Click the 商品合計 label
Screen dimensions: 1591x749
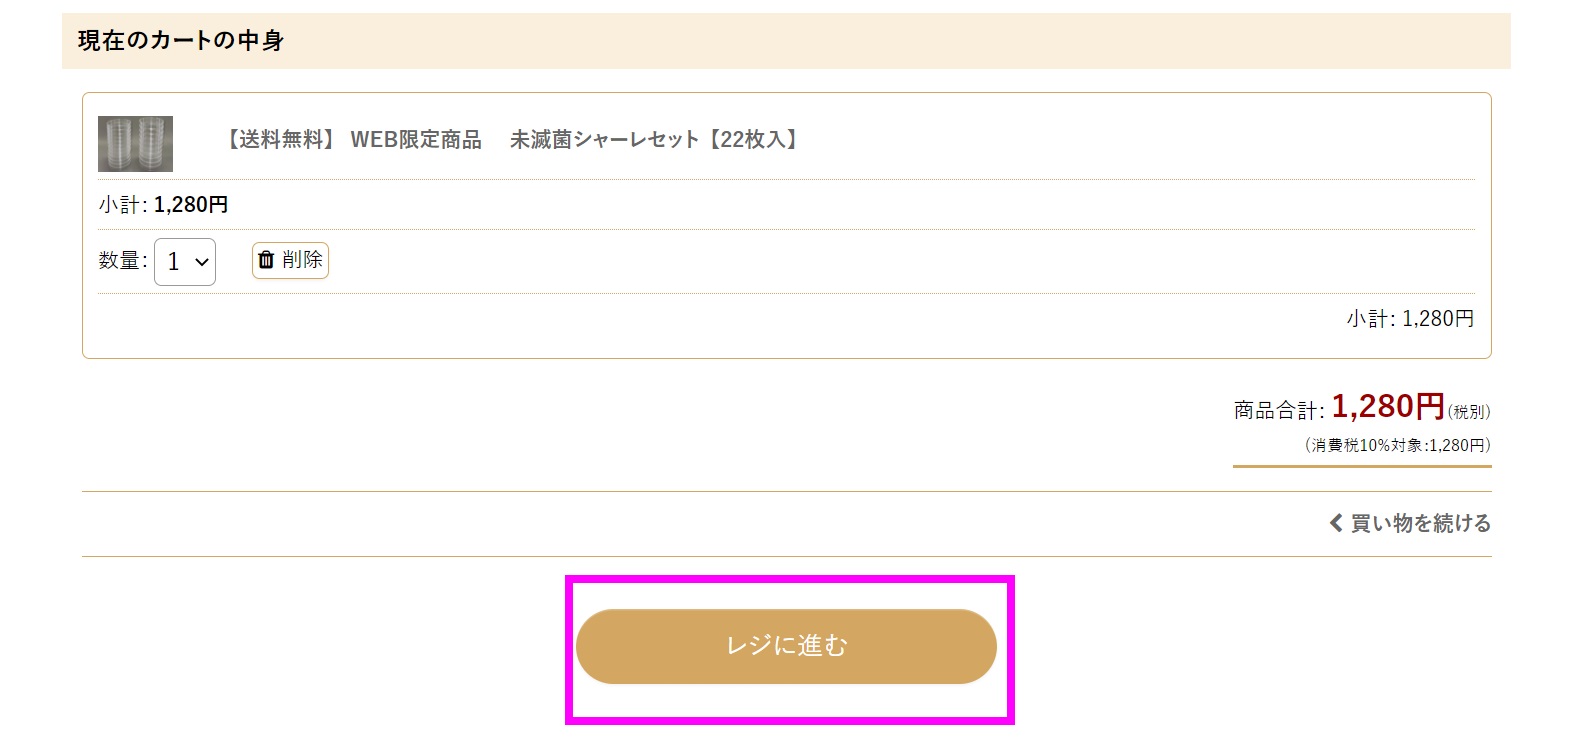click(x=1279, y=410)
